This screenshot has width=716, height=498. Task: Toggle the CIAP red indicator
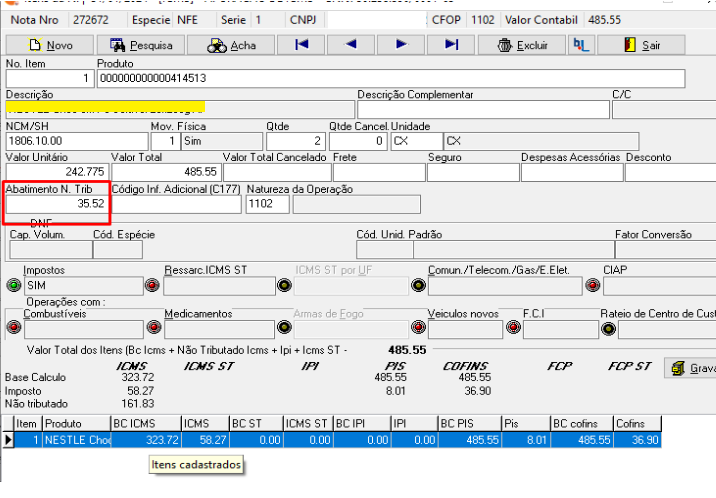click(593, 285)
